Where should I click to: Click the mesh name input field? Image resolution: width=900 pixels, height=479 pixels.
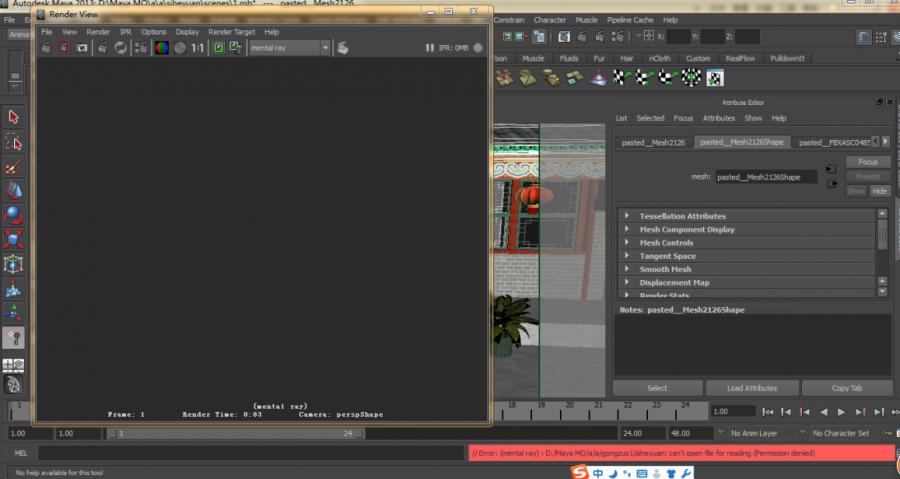click(x=766, y=177)
